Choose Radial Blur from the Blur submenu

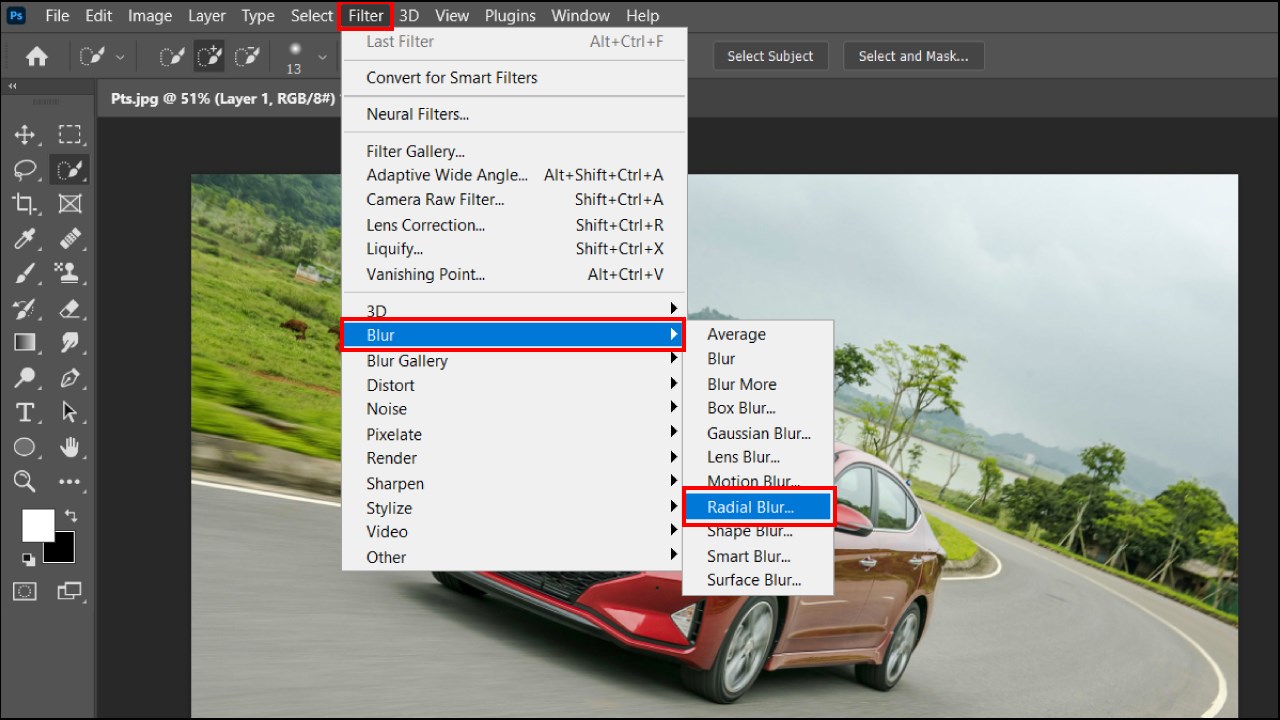[753, 507]
